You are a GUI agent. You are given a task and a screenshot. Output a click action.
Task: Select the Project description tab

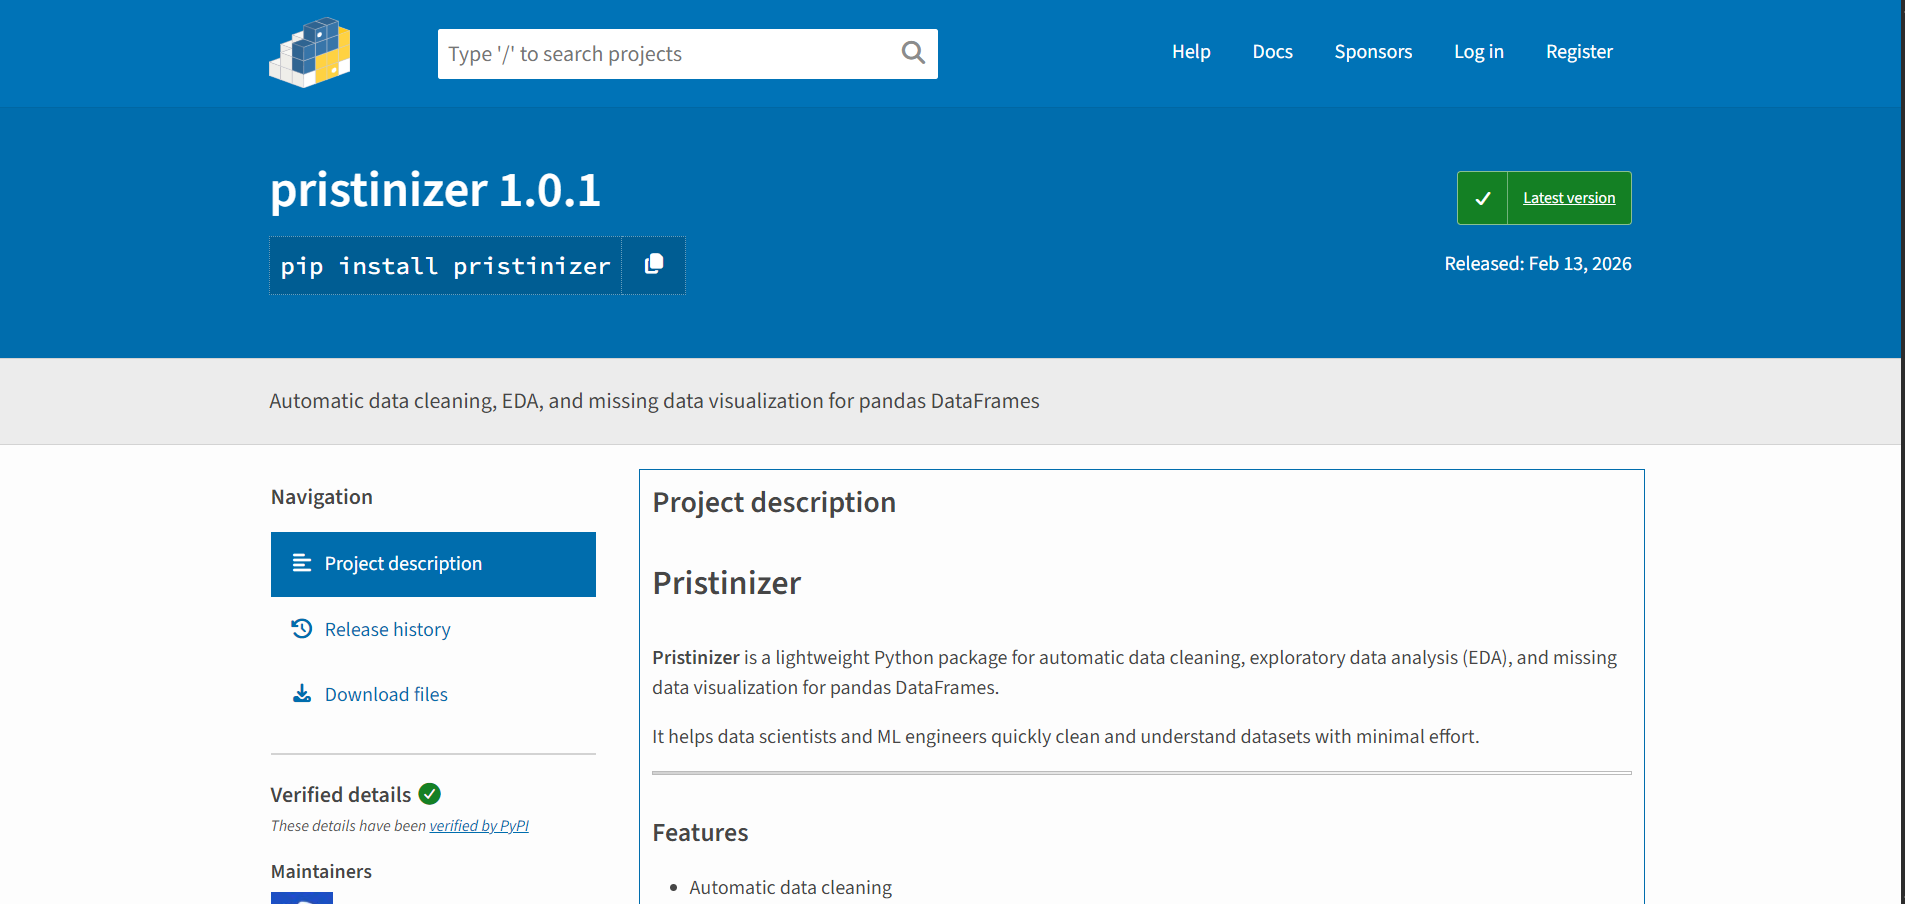[433, 564]
